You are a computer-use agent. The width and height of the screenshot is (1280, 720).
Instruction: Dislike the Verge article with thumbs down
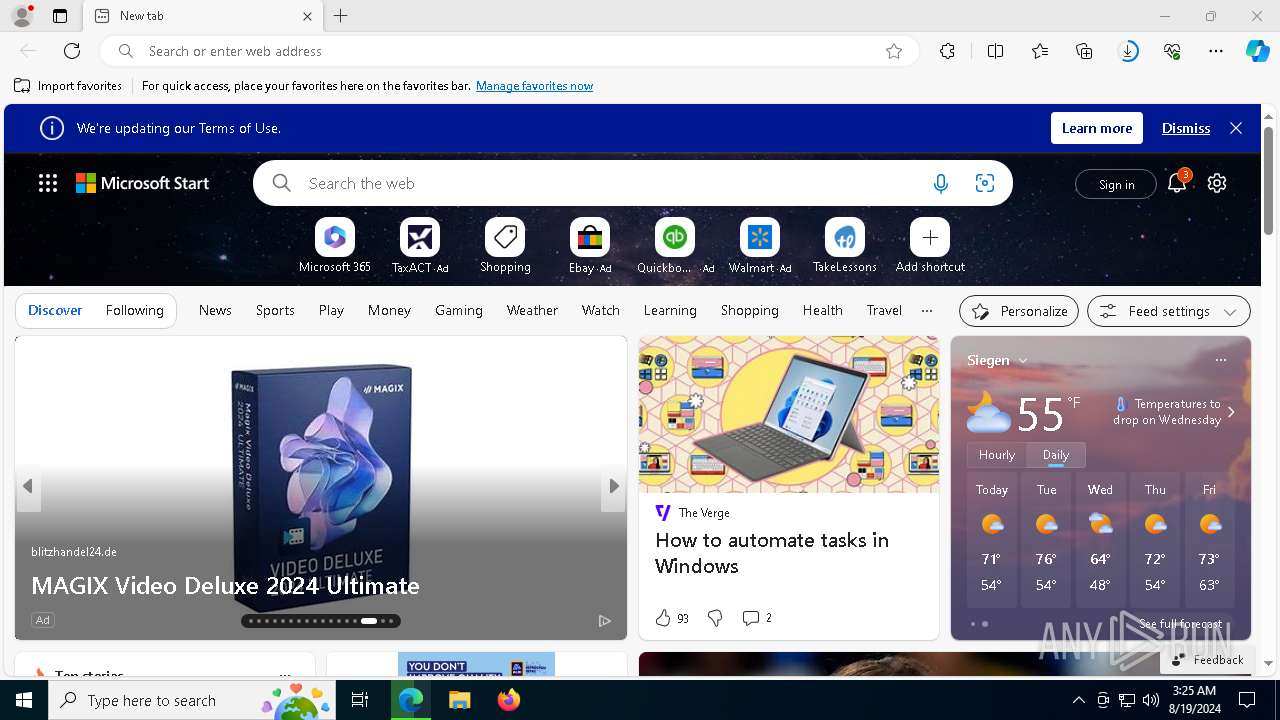click(x=715, y=618)
